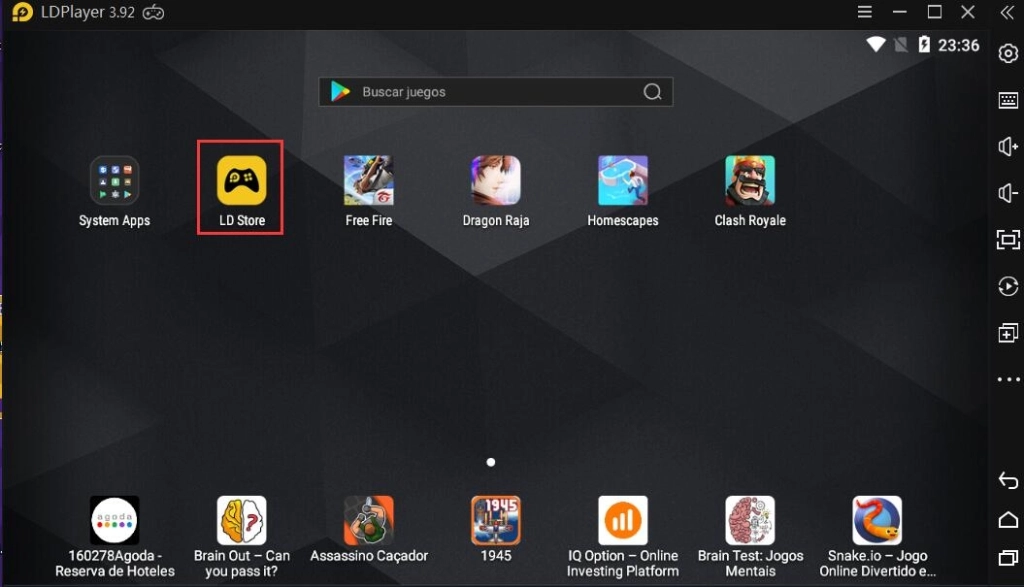Click the Google Play icon in search bar
This screenshot has height=587, width=1024.
(340, 91)
